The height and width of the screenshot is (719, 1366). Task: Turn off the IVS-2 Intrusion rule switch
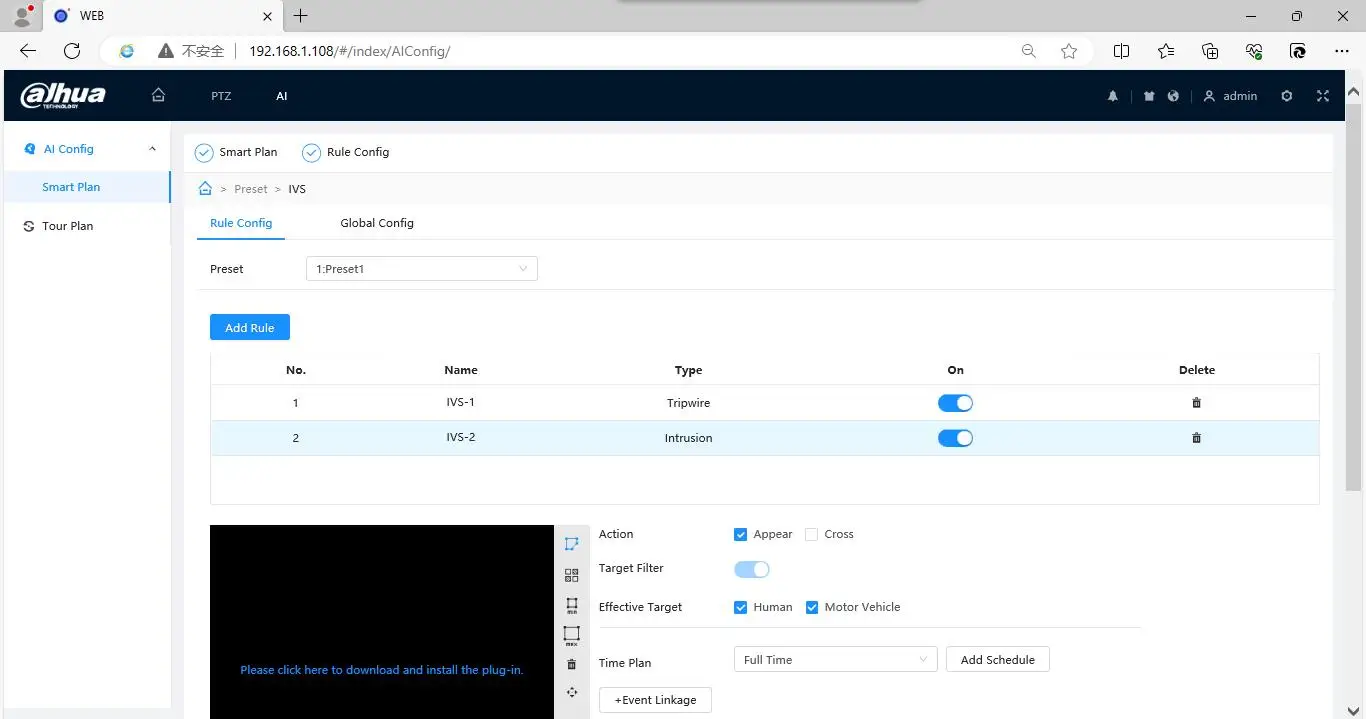point(955,438)
